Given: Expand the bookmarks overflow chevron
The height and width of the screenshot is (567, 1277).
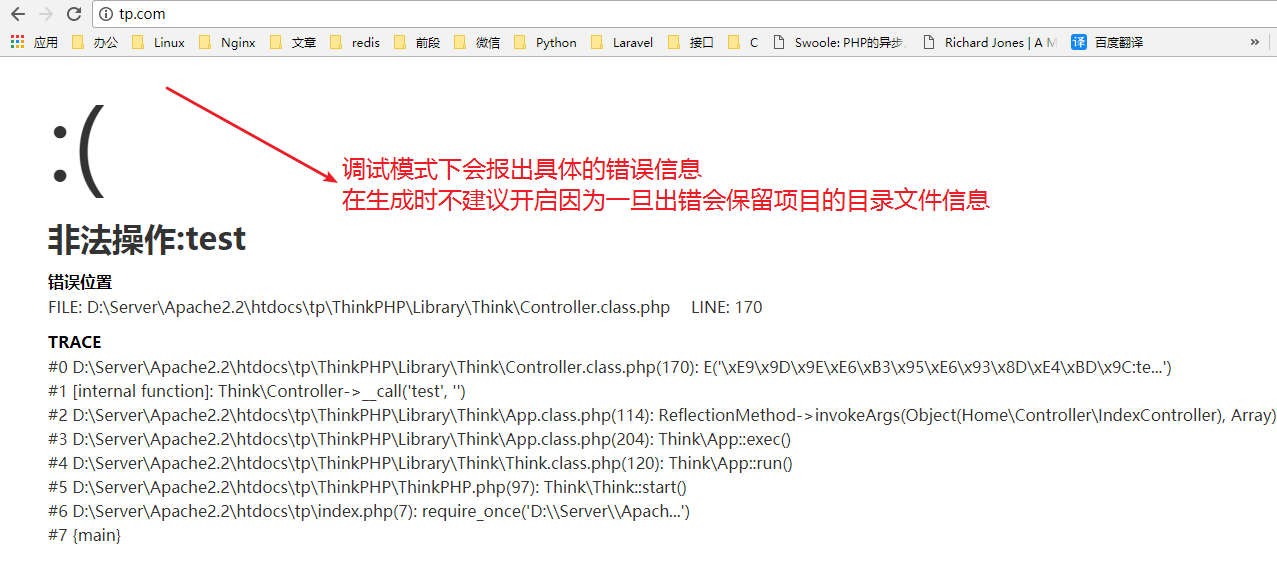Looking at the screenshot, I should [1255, 42].
